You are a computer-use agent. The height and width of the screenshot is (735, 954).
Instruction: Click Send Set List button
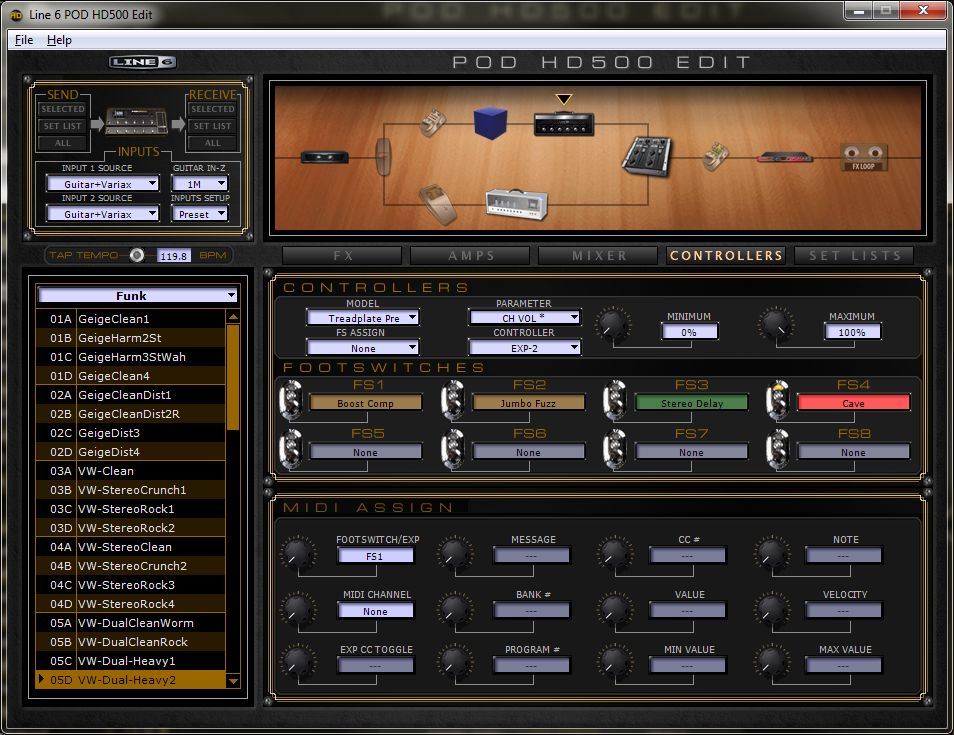[63, 126]
